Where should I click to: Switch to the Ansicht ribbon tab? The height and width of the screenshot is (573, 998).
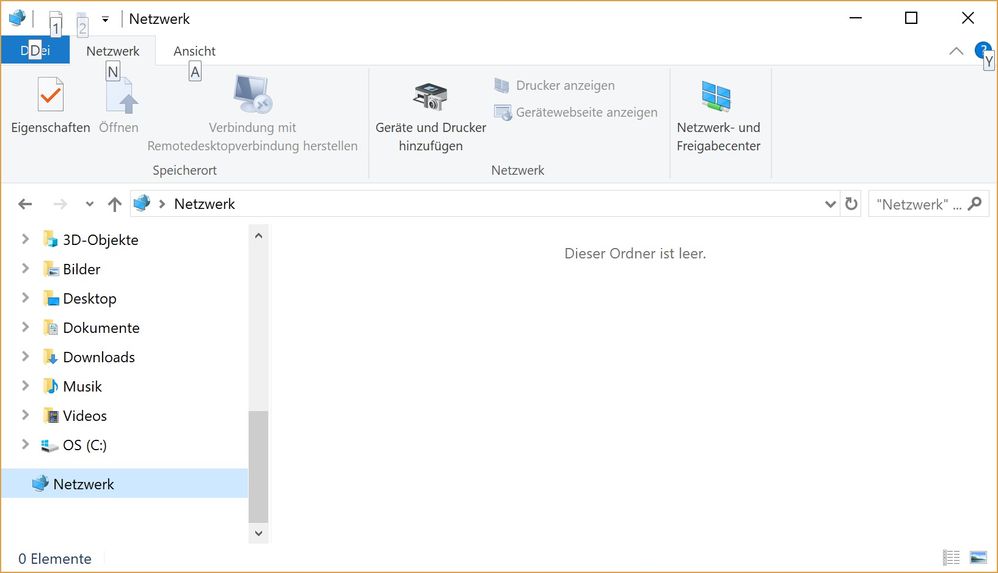194,51
